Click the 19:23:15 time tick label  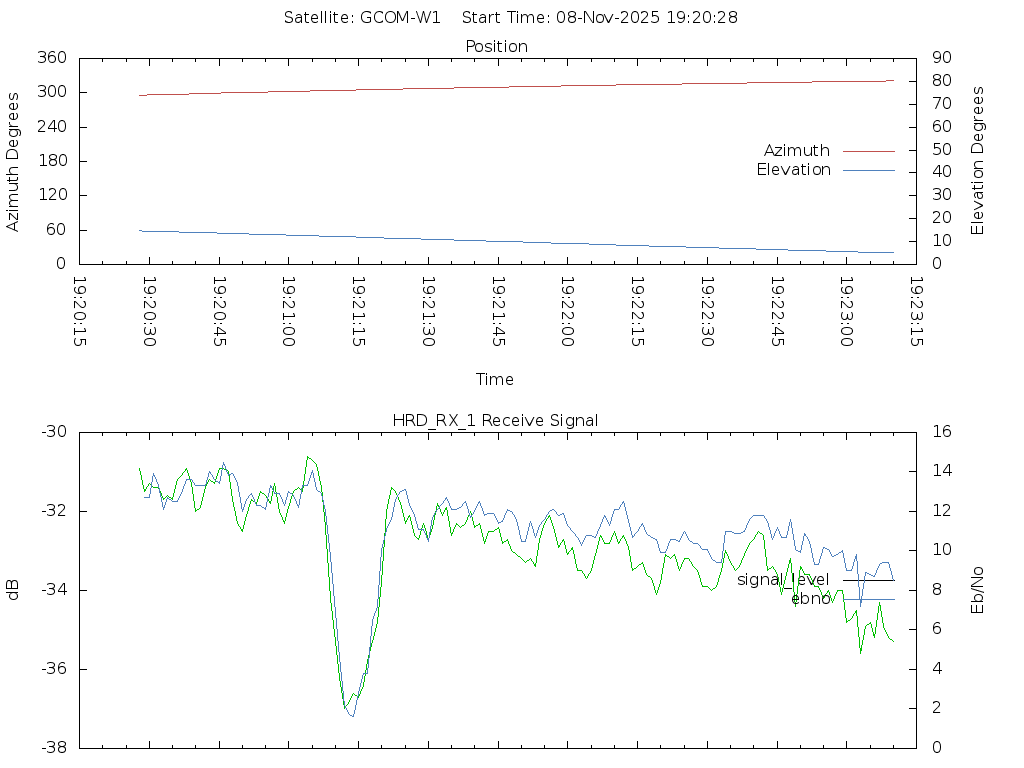point(915,312)
